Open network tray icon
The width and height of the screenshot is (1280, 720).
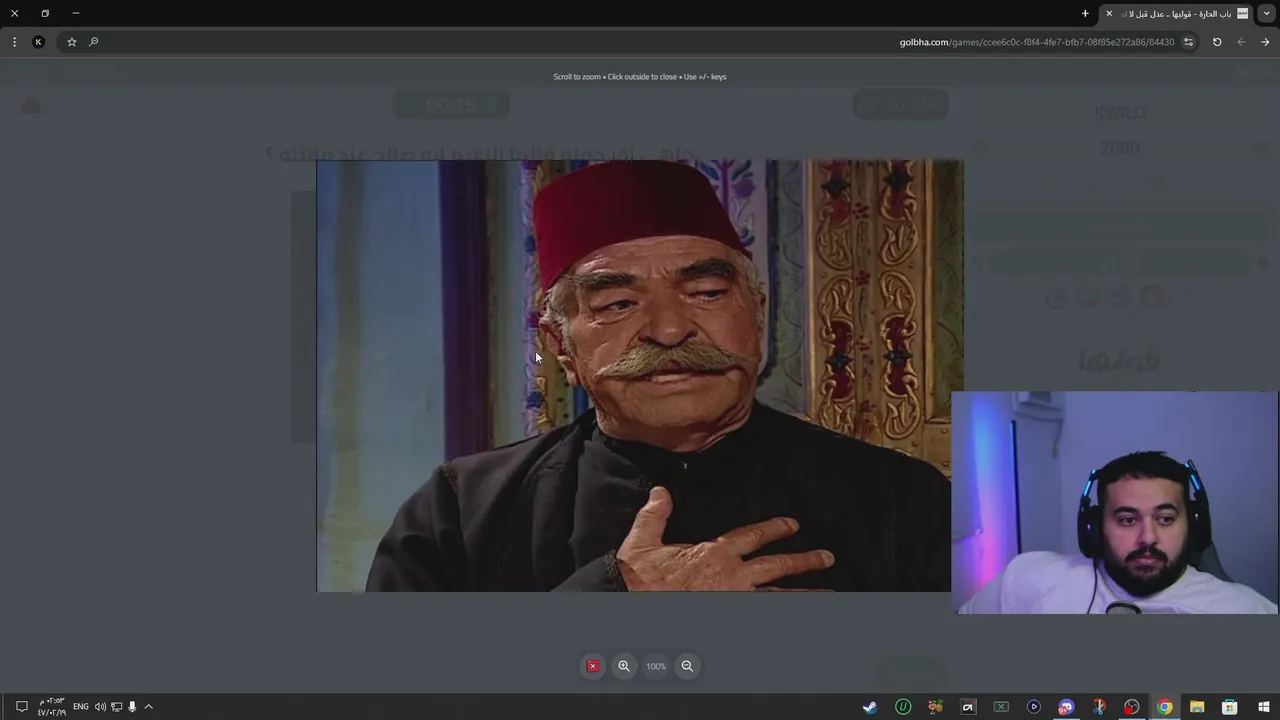[x=116, y=707]
